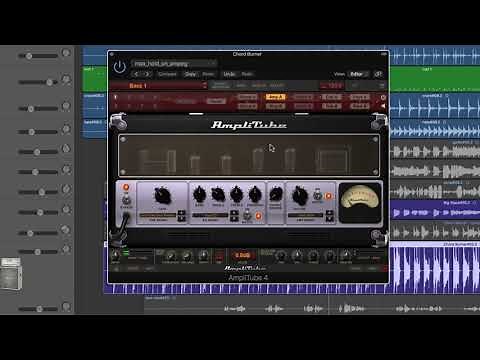Click the Copy button in plugin header
This screenshot has width=480, height=360.
[190, 74]
